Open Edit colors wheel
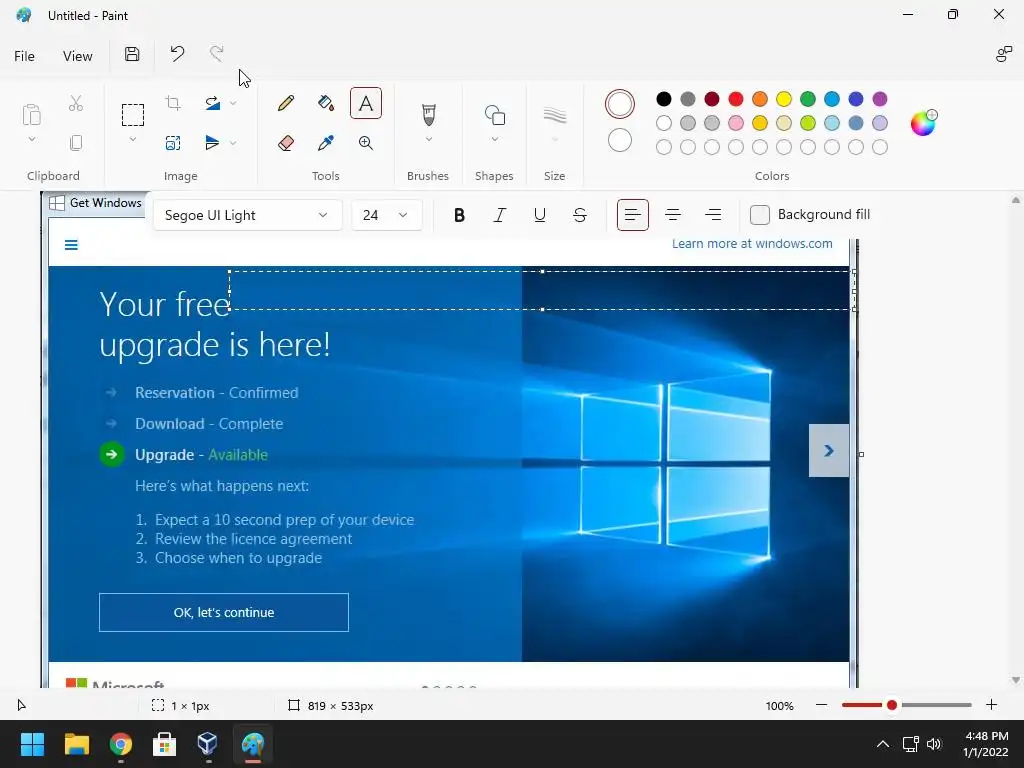Image resolution: width=1024 pixels, height=768 pixels. coord(923,123)
